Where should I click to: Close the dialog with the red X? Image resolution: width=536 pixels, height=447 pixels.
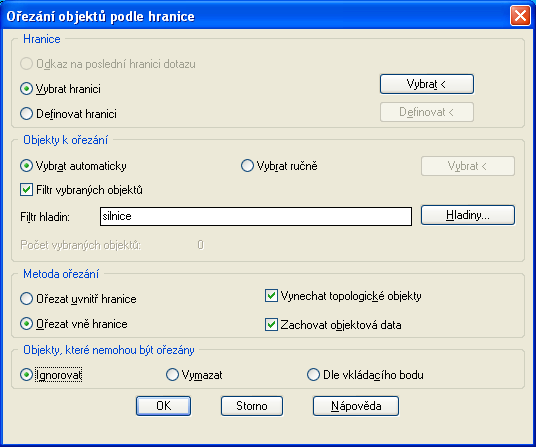[520, 16]
